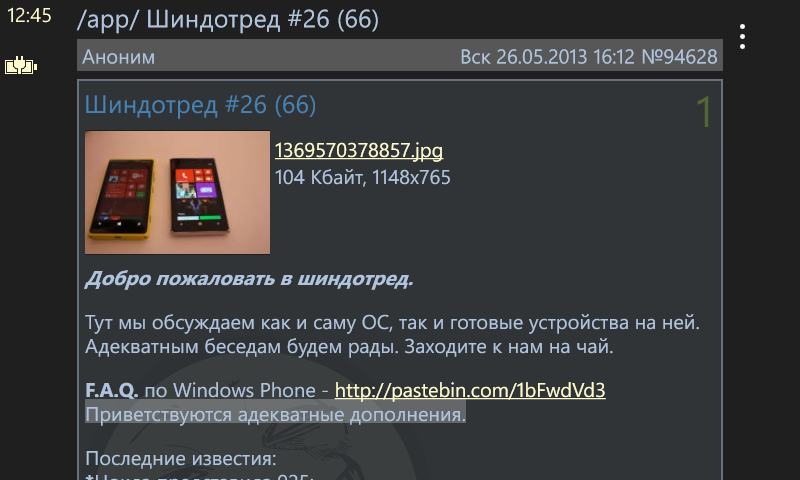Tap the bold Добро пожаловать в шиндотред heading

click(x=249, y=279)
